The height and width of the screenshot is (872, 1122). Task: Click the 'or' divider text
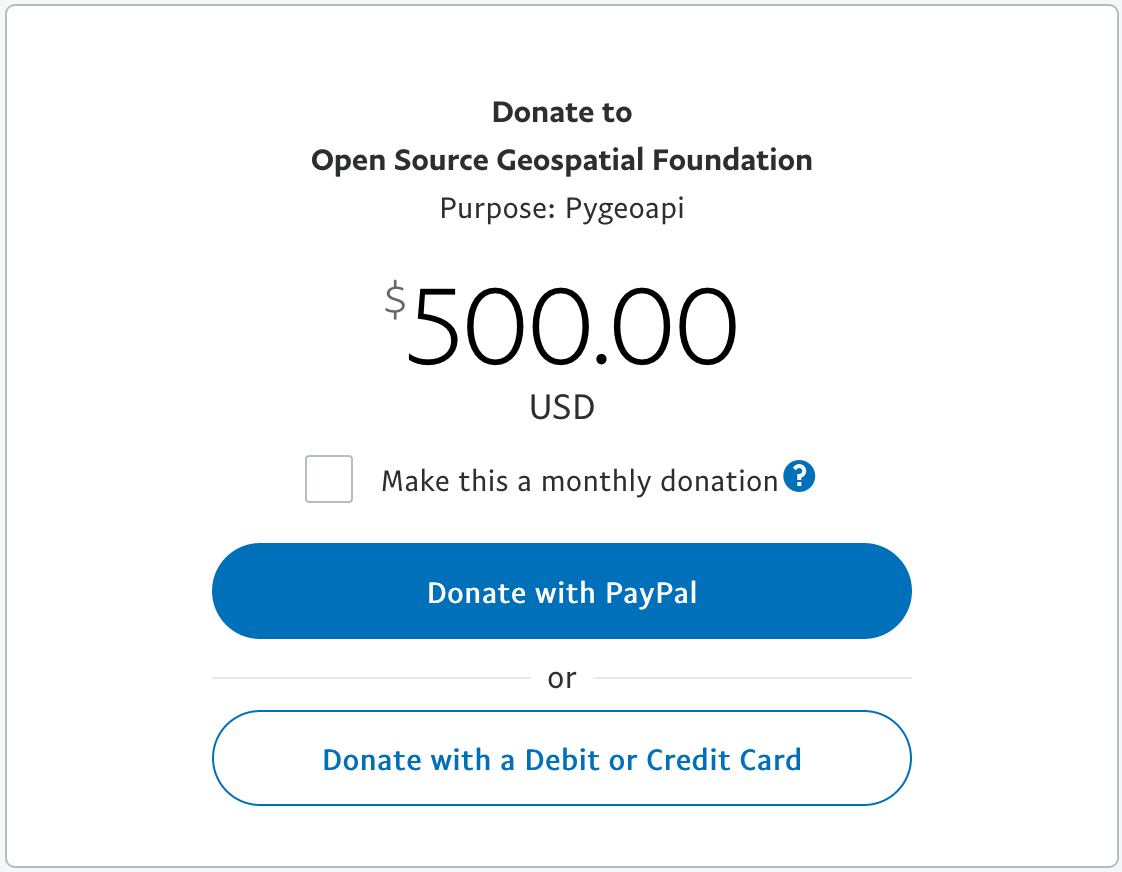(x=562, y=678)
